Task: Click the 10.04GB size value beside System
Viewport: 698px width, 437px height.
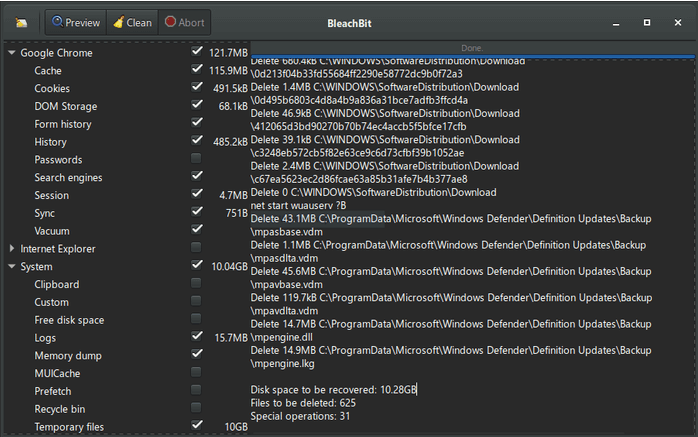Action: 229,267
